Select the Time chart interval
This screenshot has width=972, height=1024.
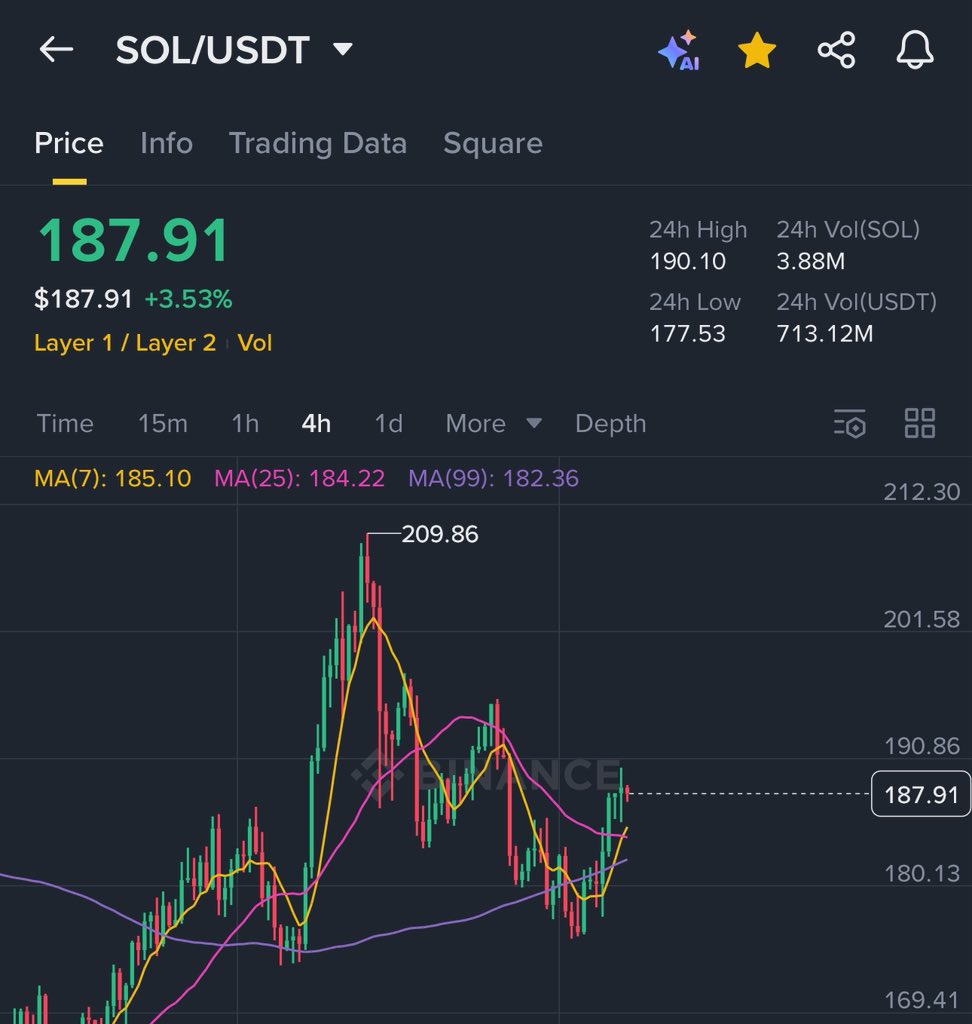(x=65, y=424)
